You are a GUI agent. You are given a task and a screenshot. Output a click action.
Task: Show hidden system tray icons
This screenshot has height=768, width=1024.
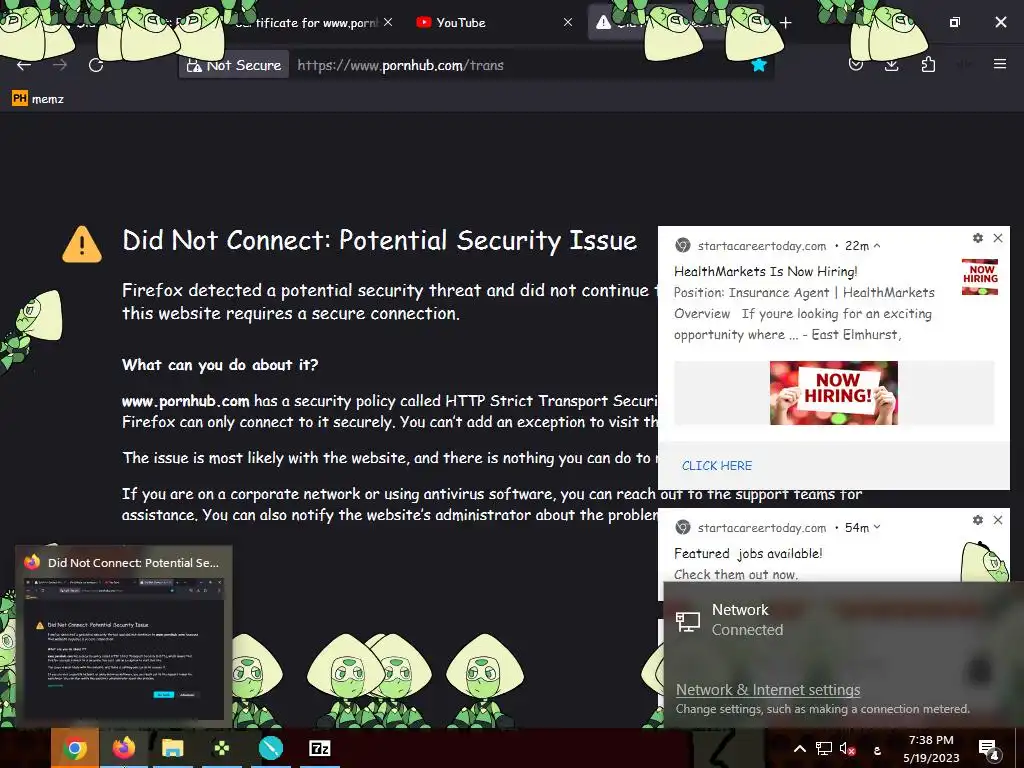(799, 749)
